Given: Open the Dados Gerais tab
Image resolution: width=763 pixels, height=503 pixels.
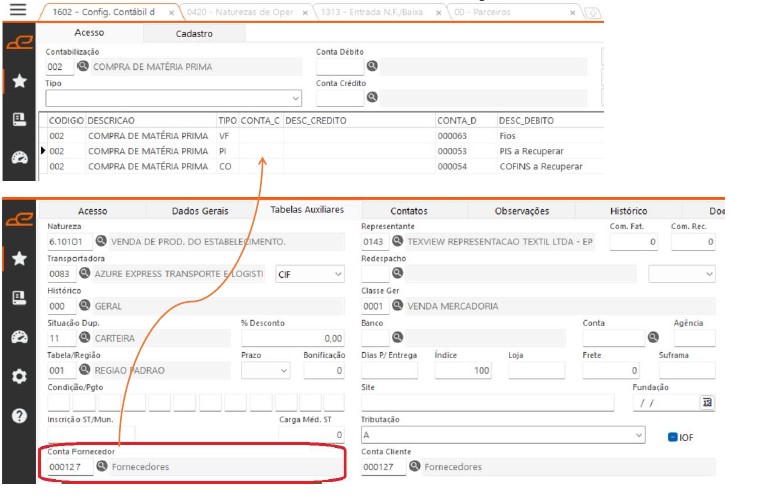Looking at the screenshot, I should pyautogui.click(x=200, y=211).
